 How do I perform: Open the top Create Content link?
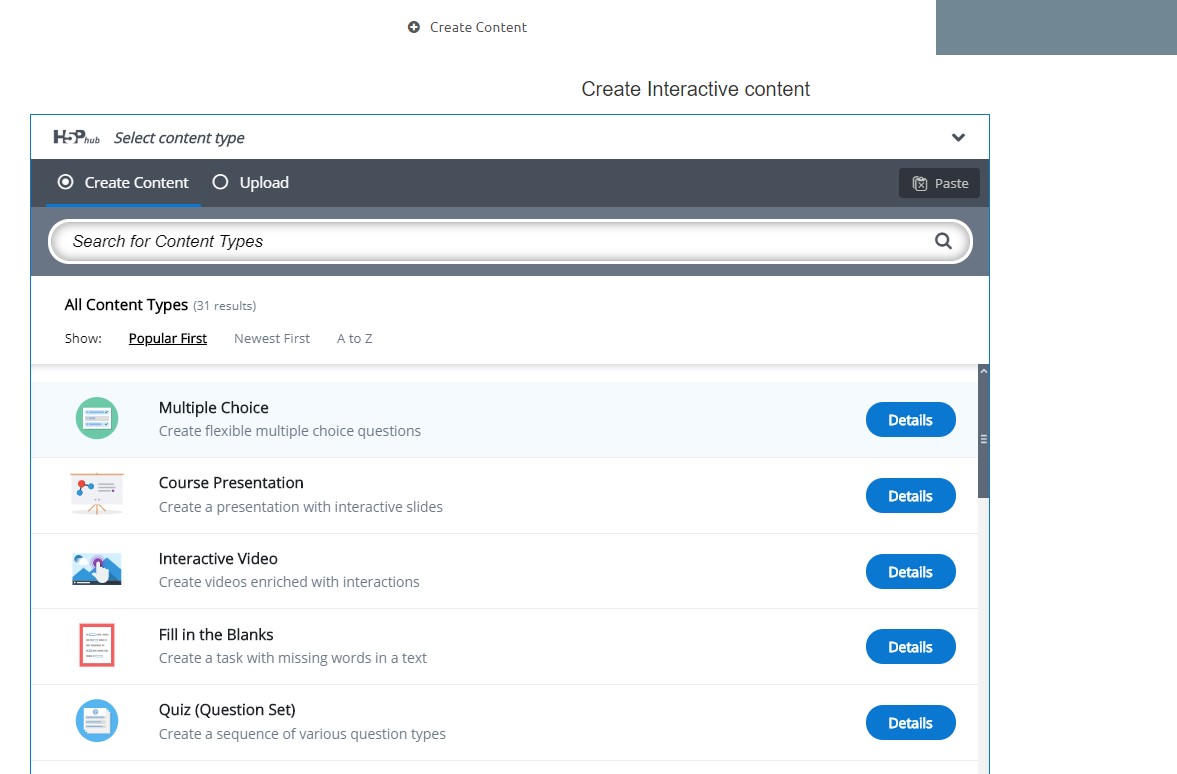tap(478, 27)
